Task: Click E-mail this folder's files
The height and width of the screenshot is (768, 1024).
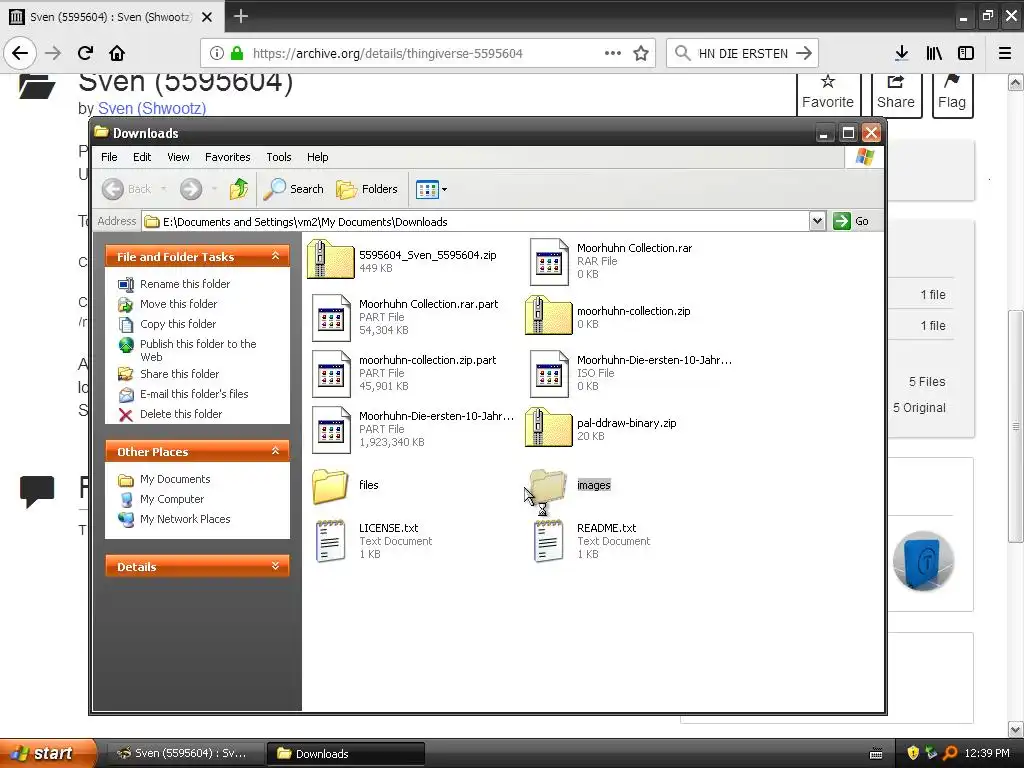Action: (194, 394)
